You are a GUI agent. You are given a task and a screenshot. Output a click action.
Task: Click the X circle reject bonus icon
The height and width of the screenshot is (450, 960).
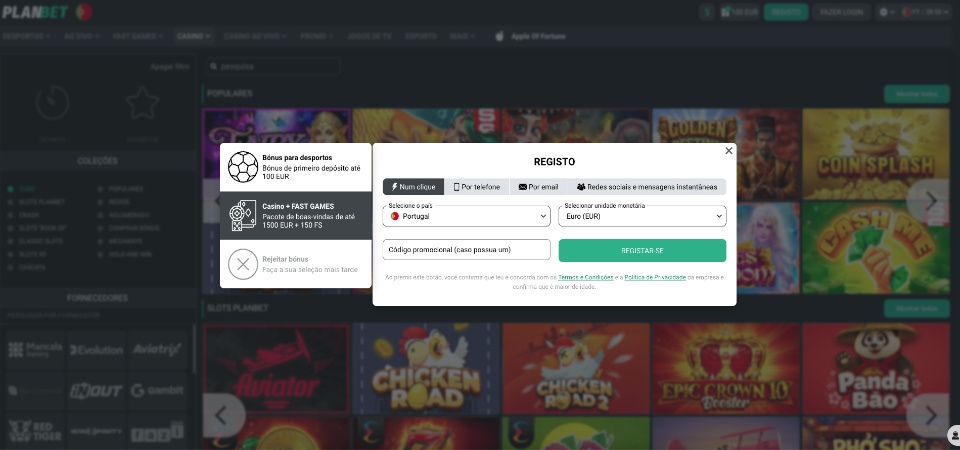243,264
